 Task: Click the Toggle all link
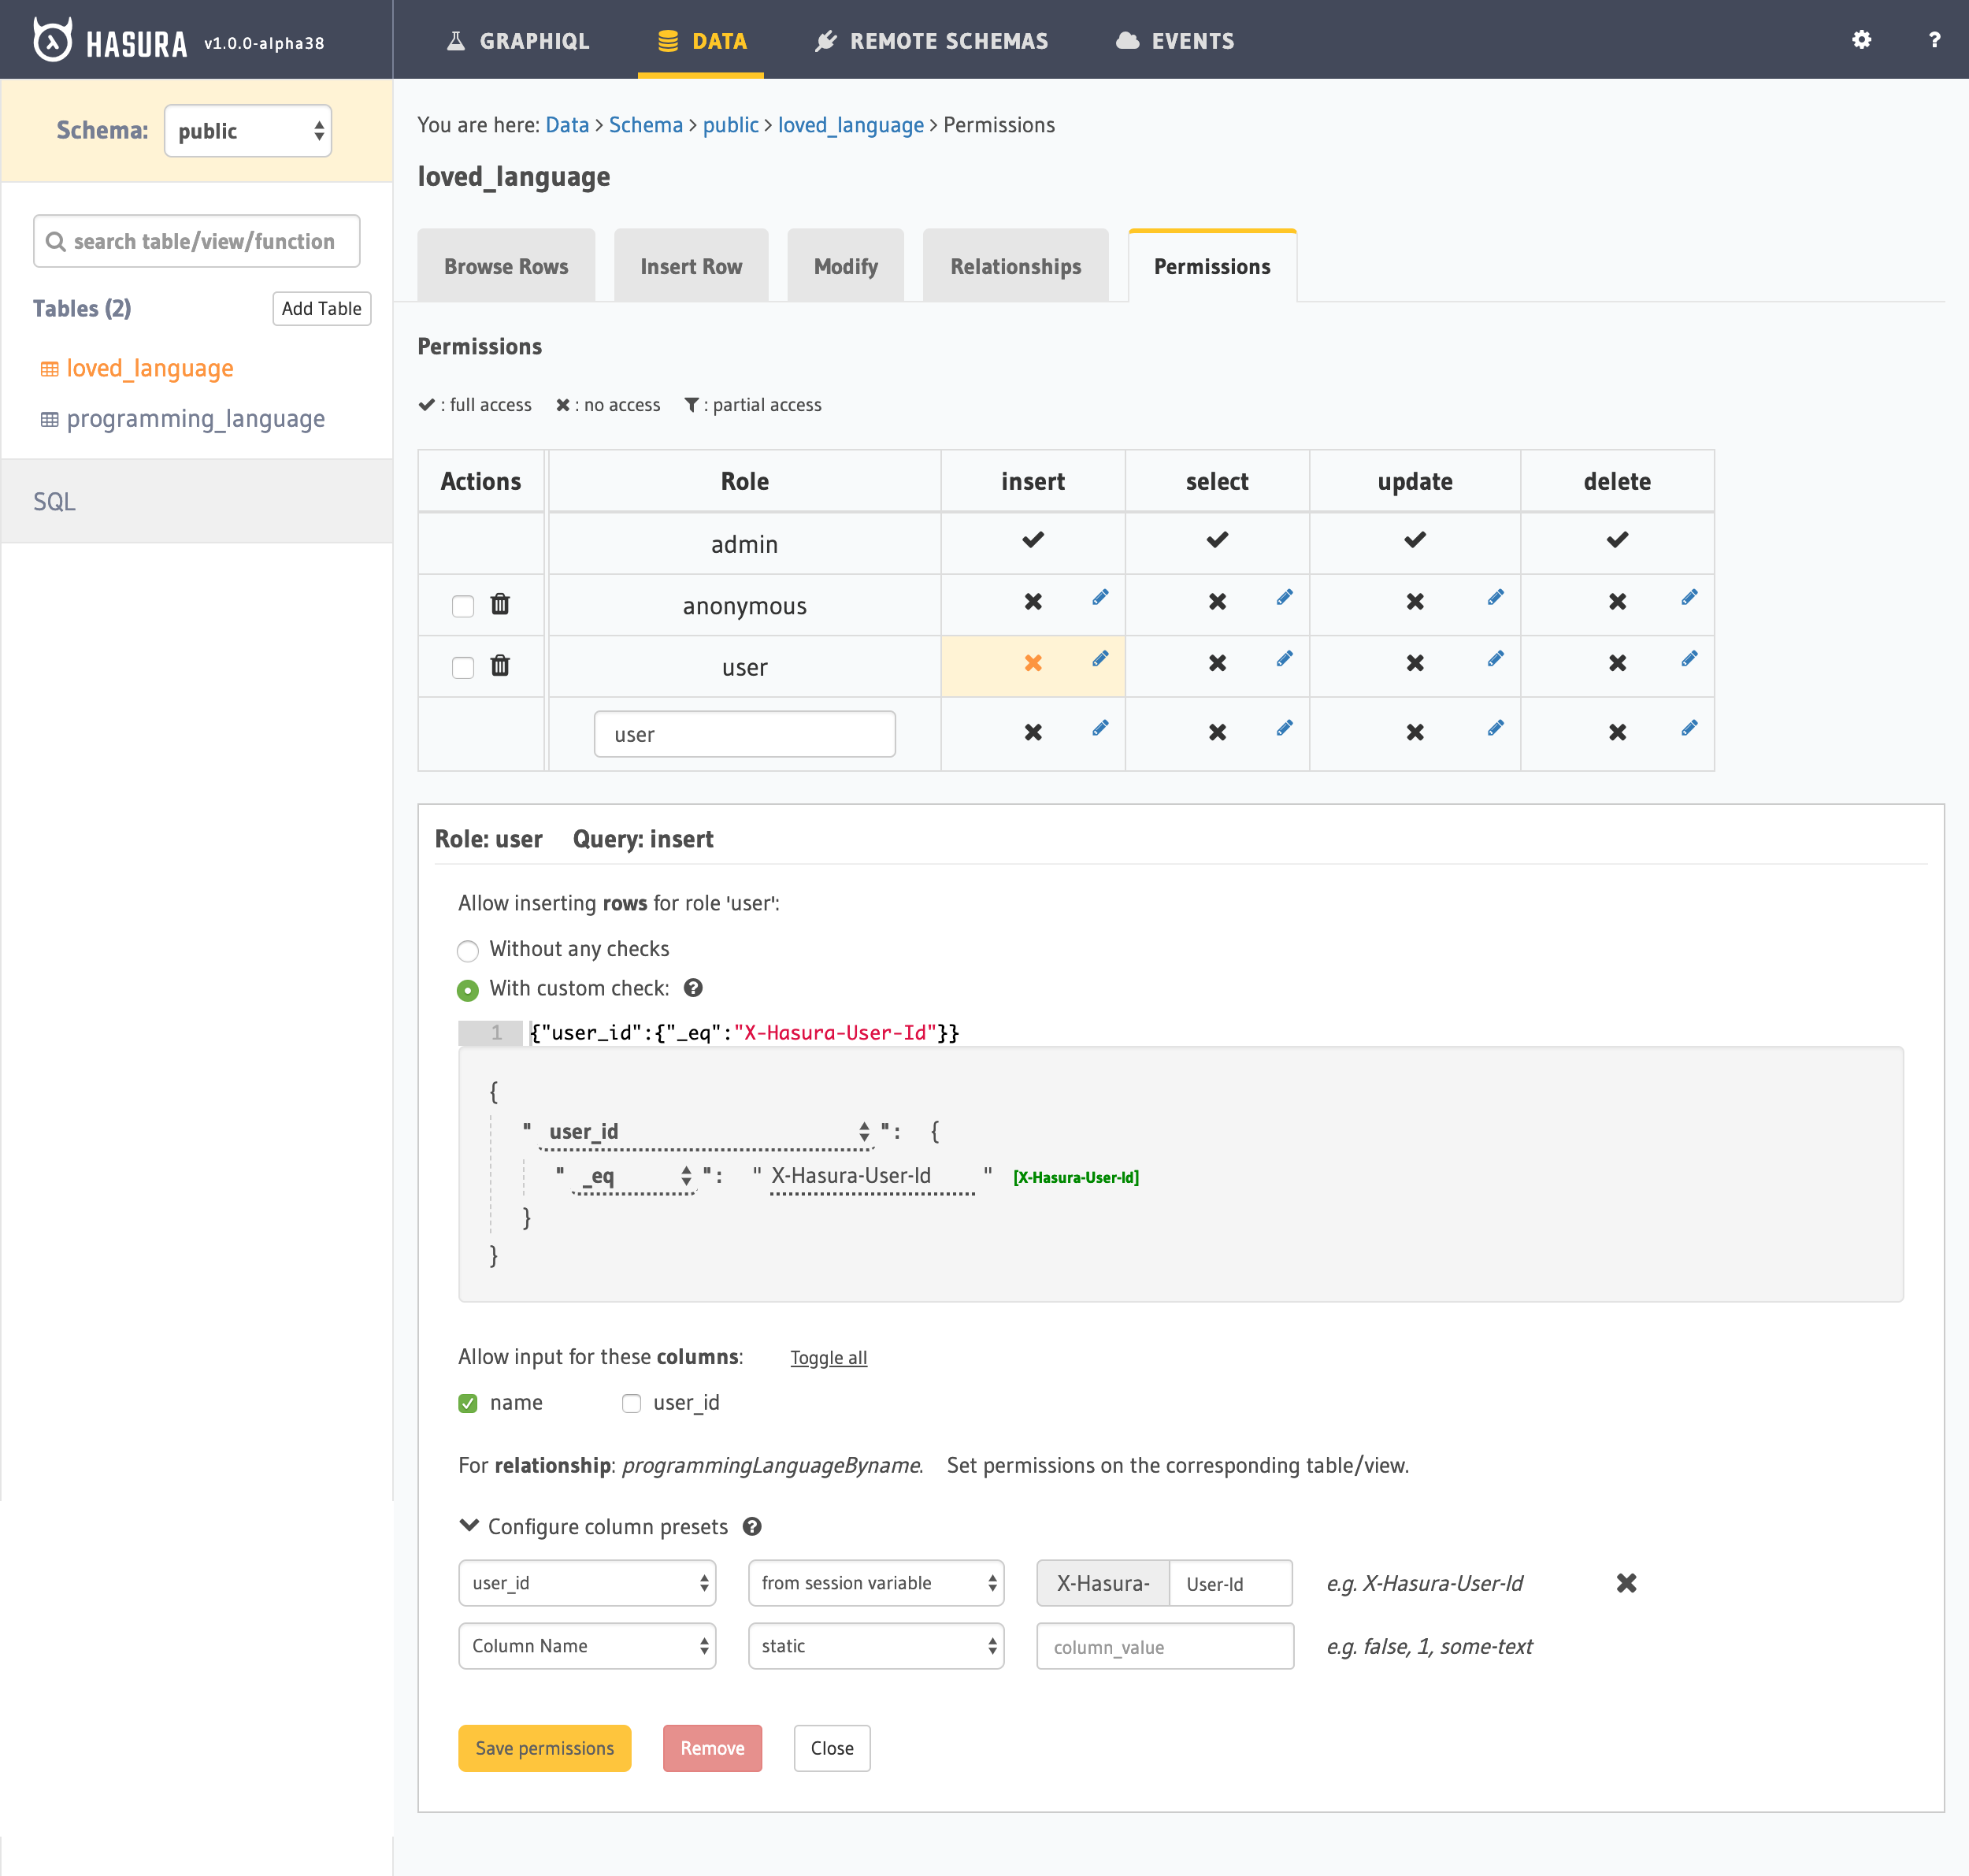tap(828, 1358)
